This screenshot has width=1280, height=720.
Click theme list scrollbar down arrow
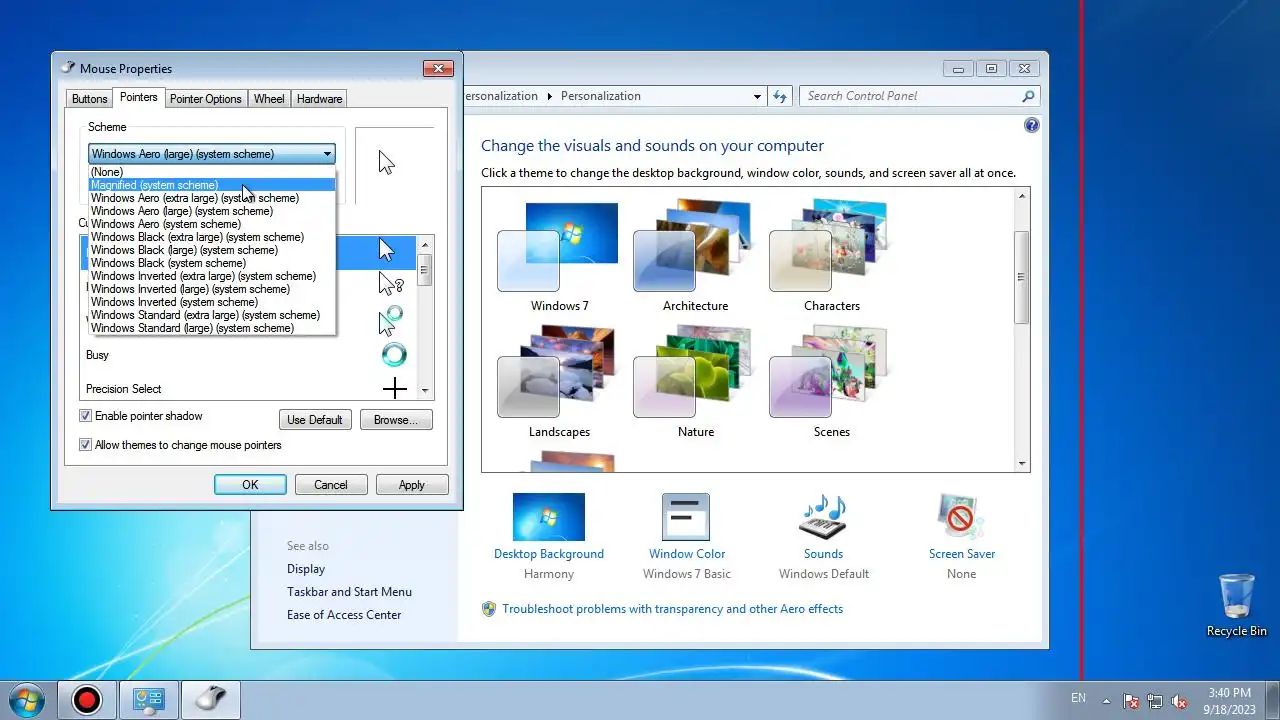point(1022,464)
